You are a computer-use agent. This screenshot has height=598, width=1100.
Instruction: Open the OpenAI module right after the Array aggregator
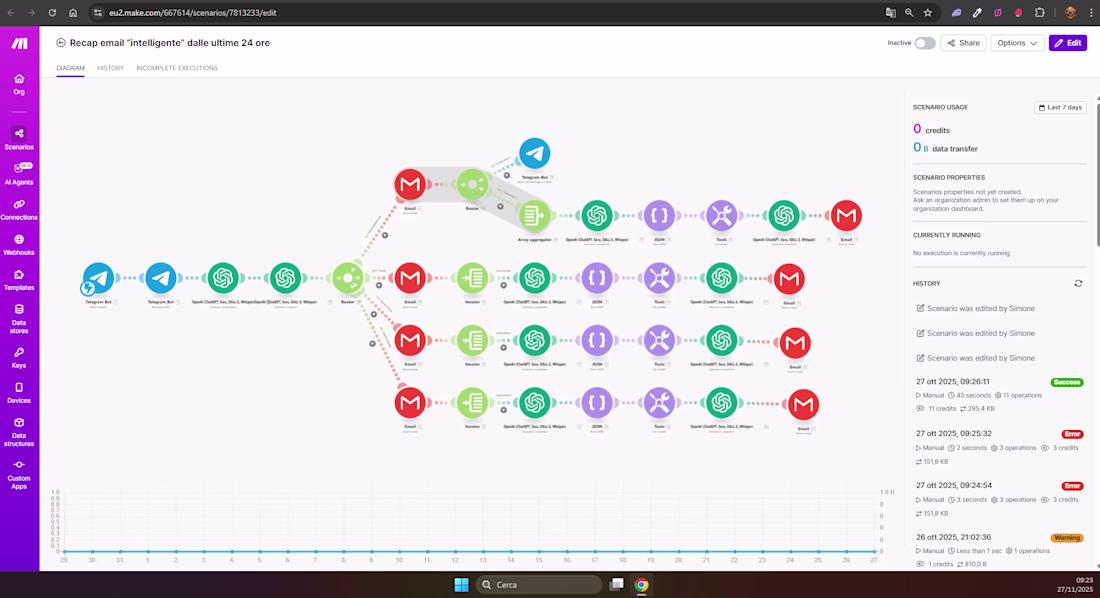(597, 215)
